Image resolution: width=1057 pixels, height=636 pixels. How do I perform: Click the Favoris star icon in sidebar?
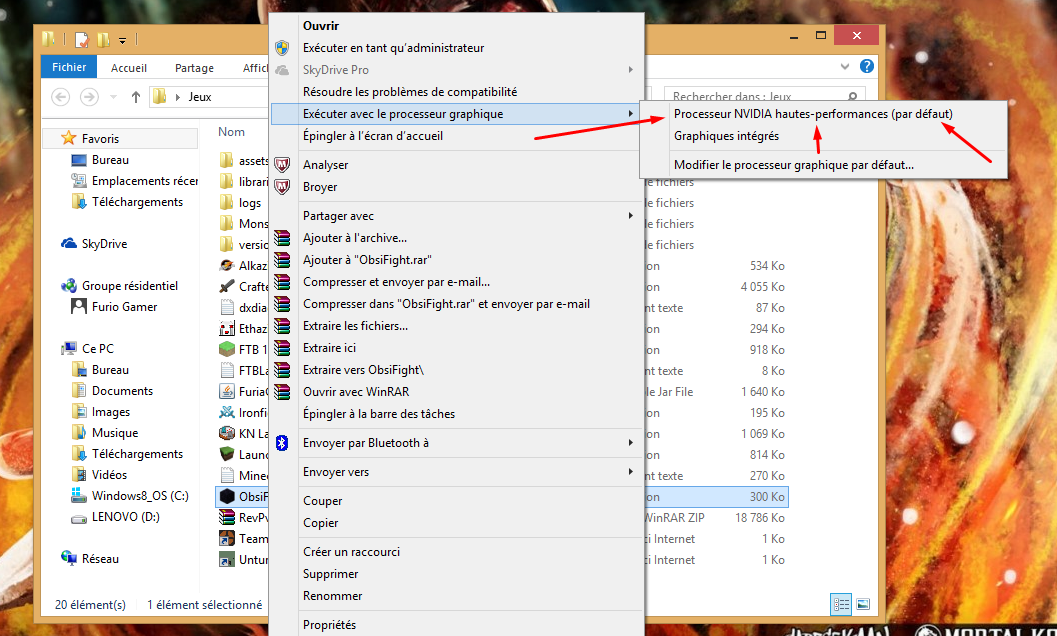tap(69, 138)
